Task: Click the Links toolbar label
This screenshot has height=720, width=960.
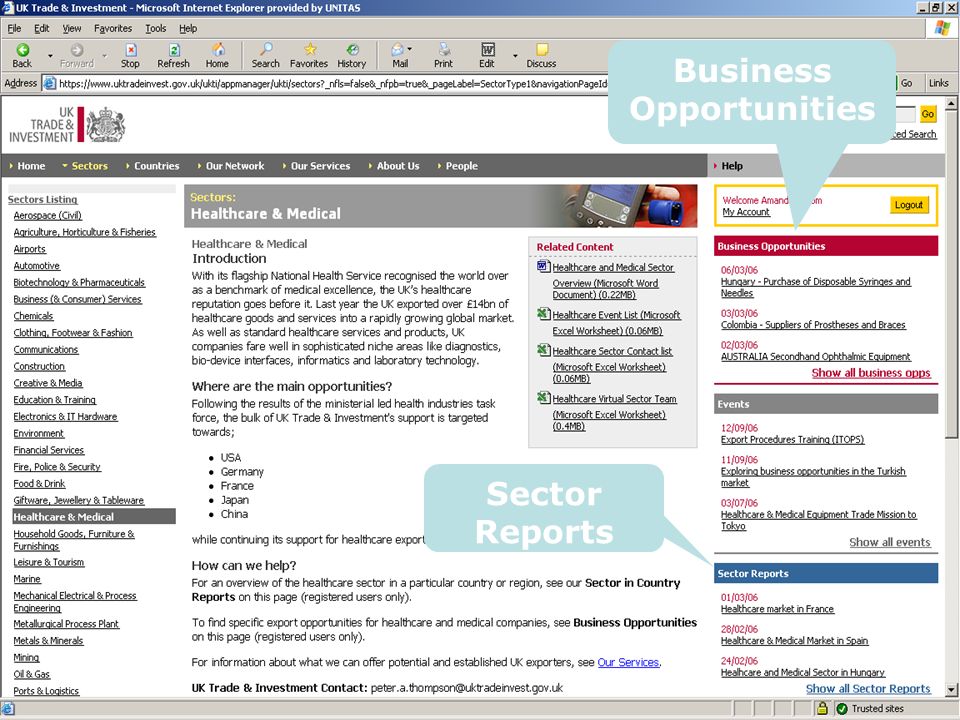Action: click(938, 83)
